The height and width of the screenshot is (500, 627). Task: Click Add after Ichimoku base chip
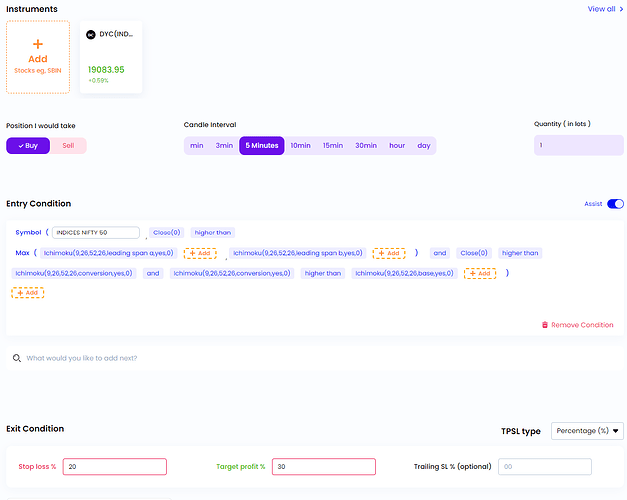[x=480, y=274]
